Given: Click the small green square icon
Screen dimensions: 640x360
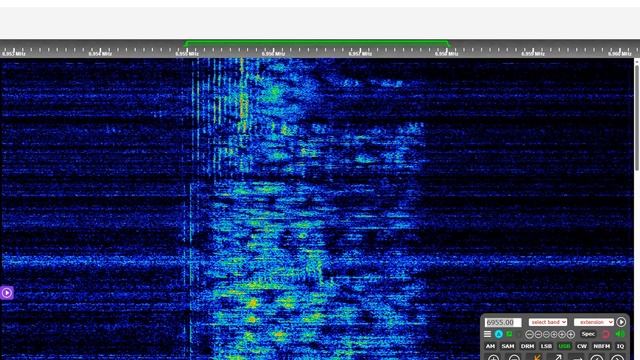Looking at the screenshot, I should click(509, 334).
